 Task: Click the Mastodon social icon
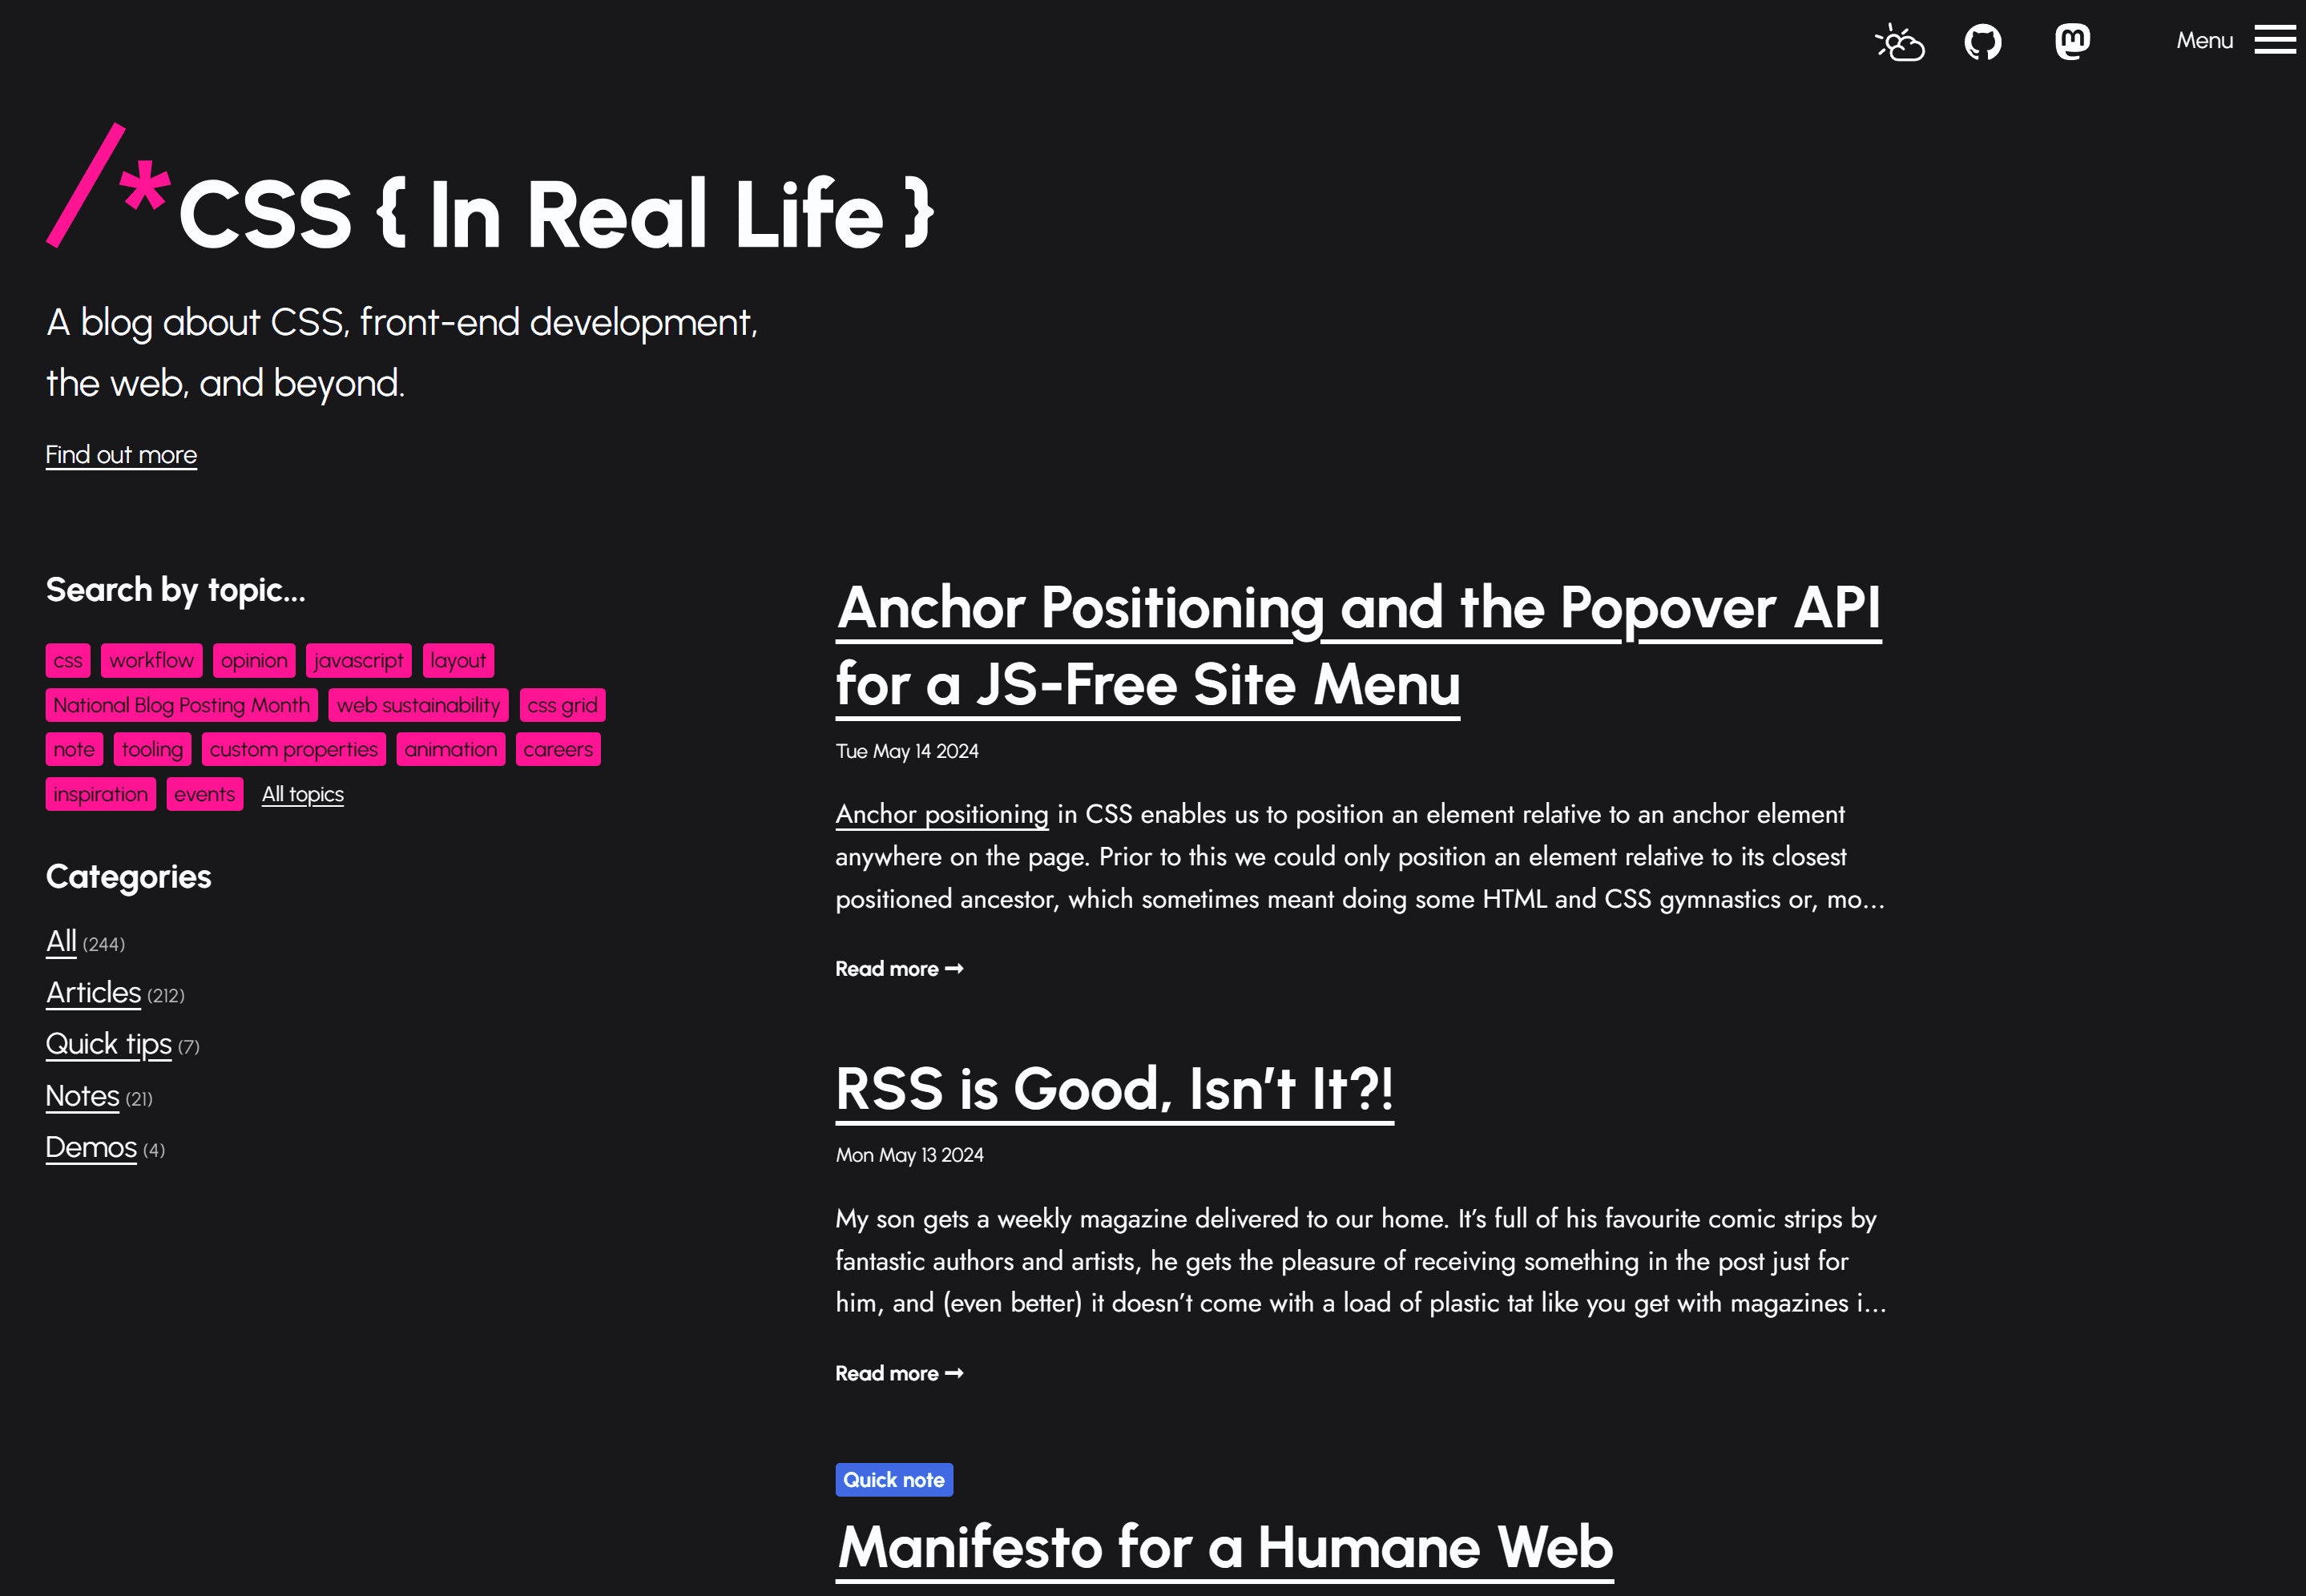(x=2074, y=40)
